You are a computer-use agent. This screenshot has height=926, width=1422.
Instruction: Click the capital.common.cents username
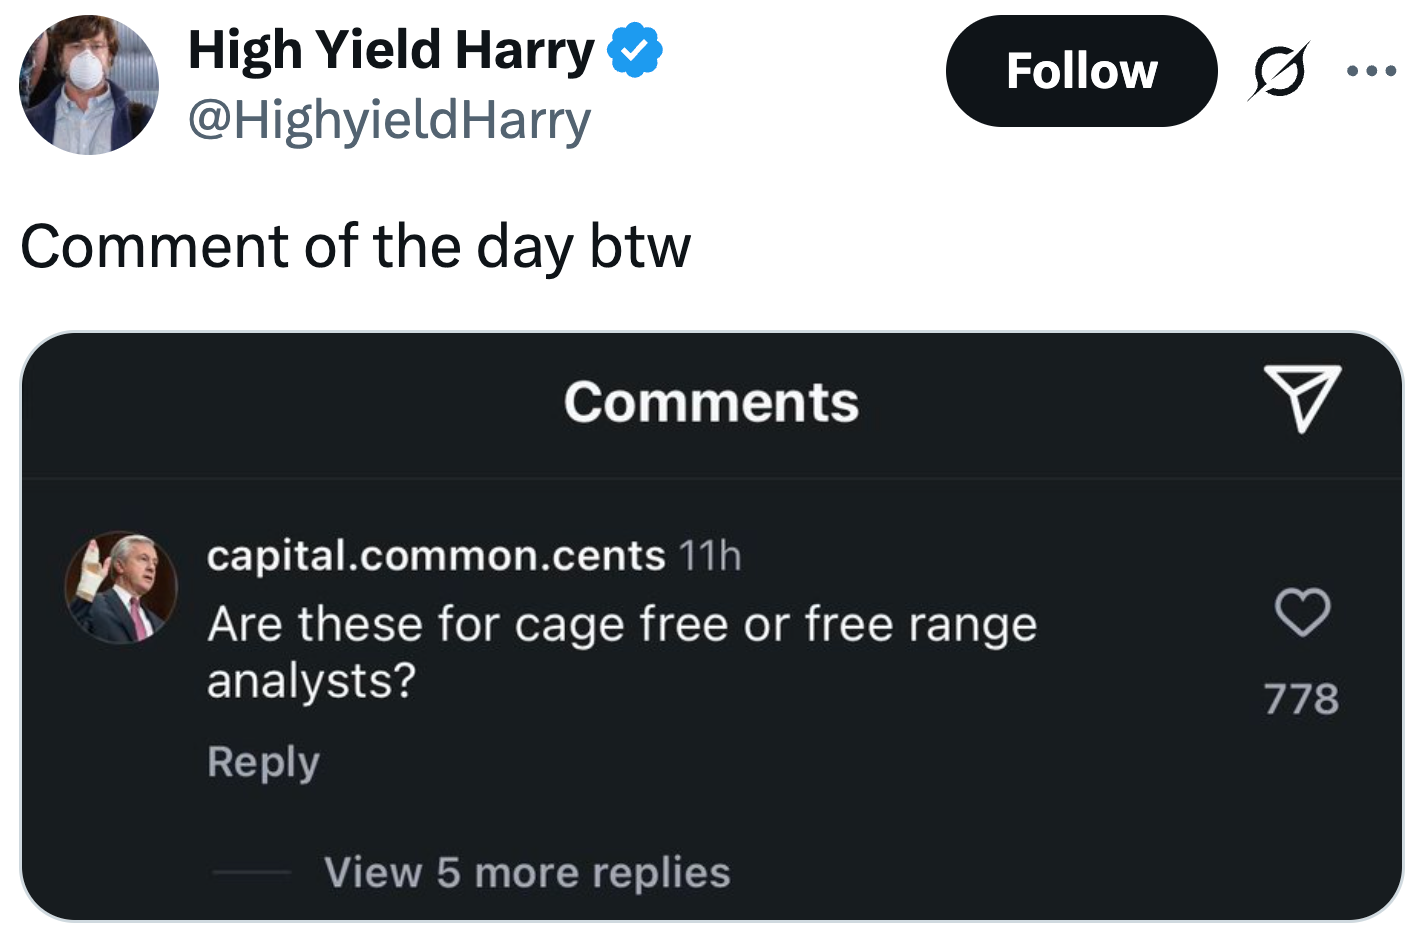point(436,555)
